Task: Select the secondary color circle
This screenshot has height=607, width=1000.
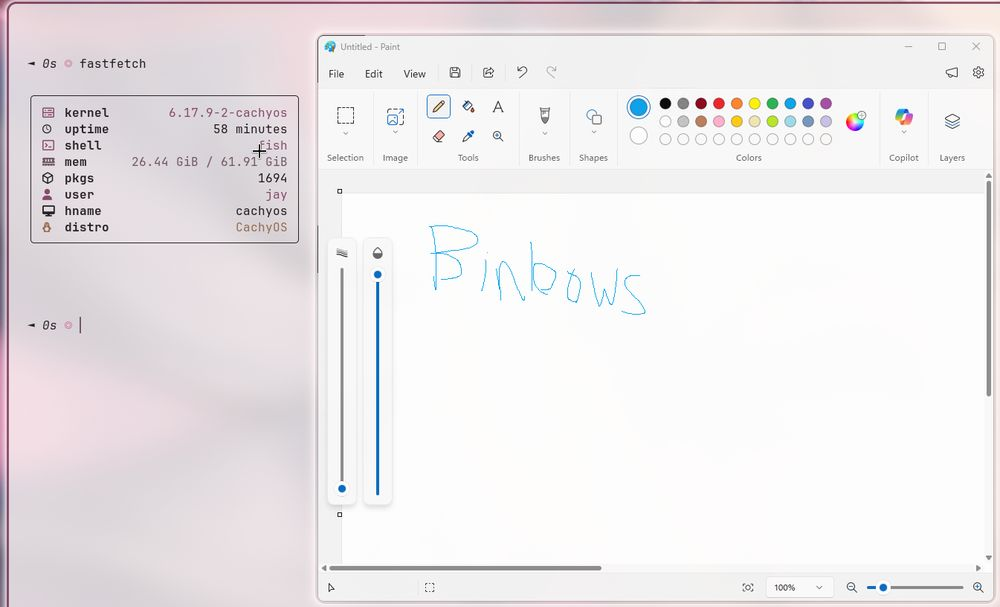Action: point(638,136)
